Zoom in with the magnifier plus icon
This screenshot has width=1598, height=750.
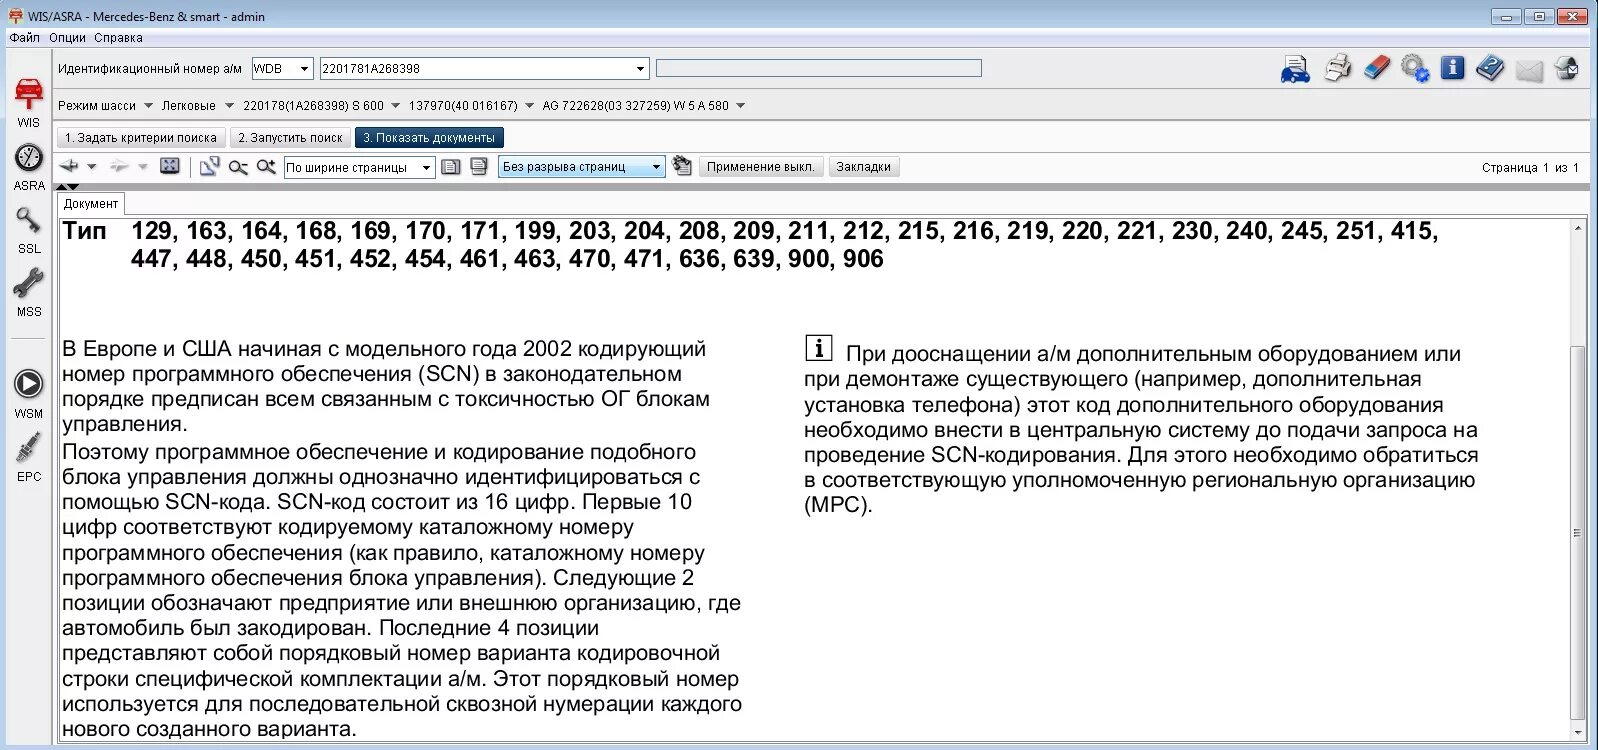pyautogui.click(x=266, y=166)
